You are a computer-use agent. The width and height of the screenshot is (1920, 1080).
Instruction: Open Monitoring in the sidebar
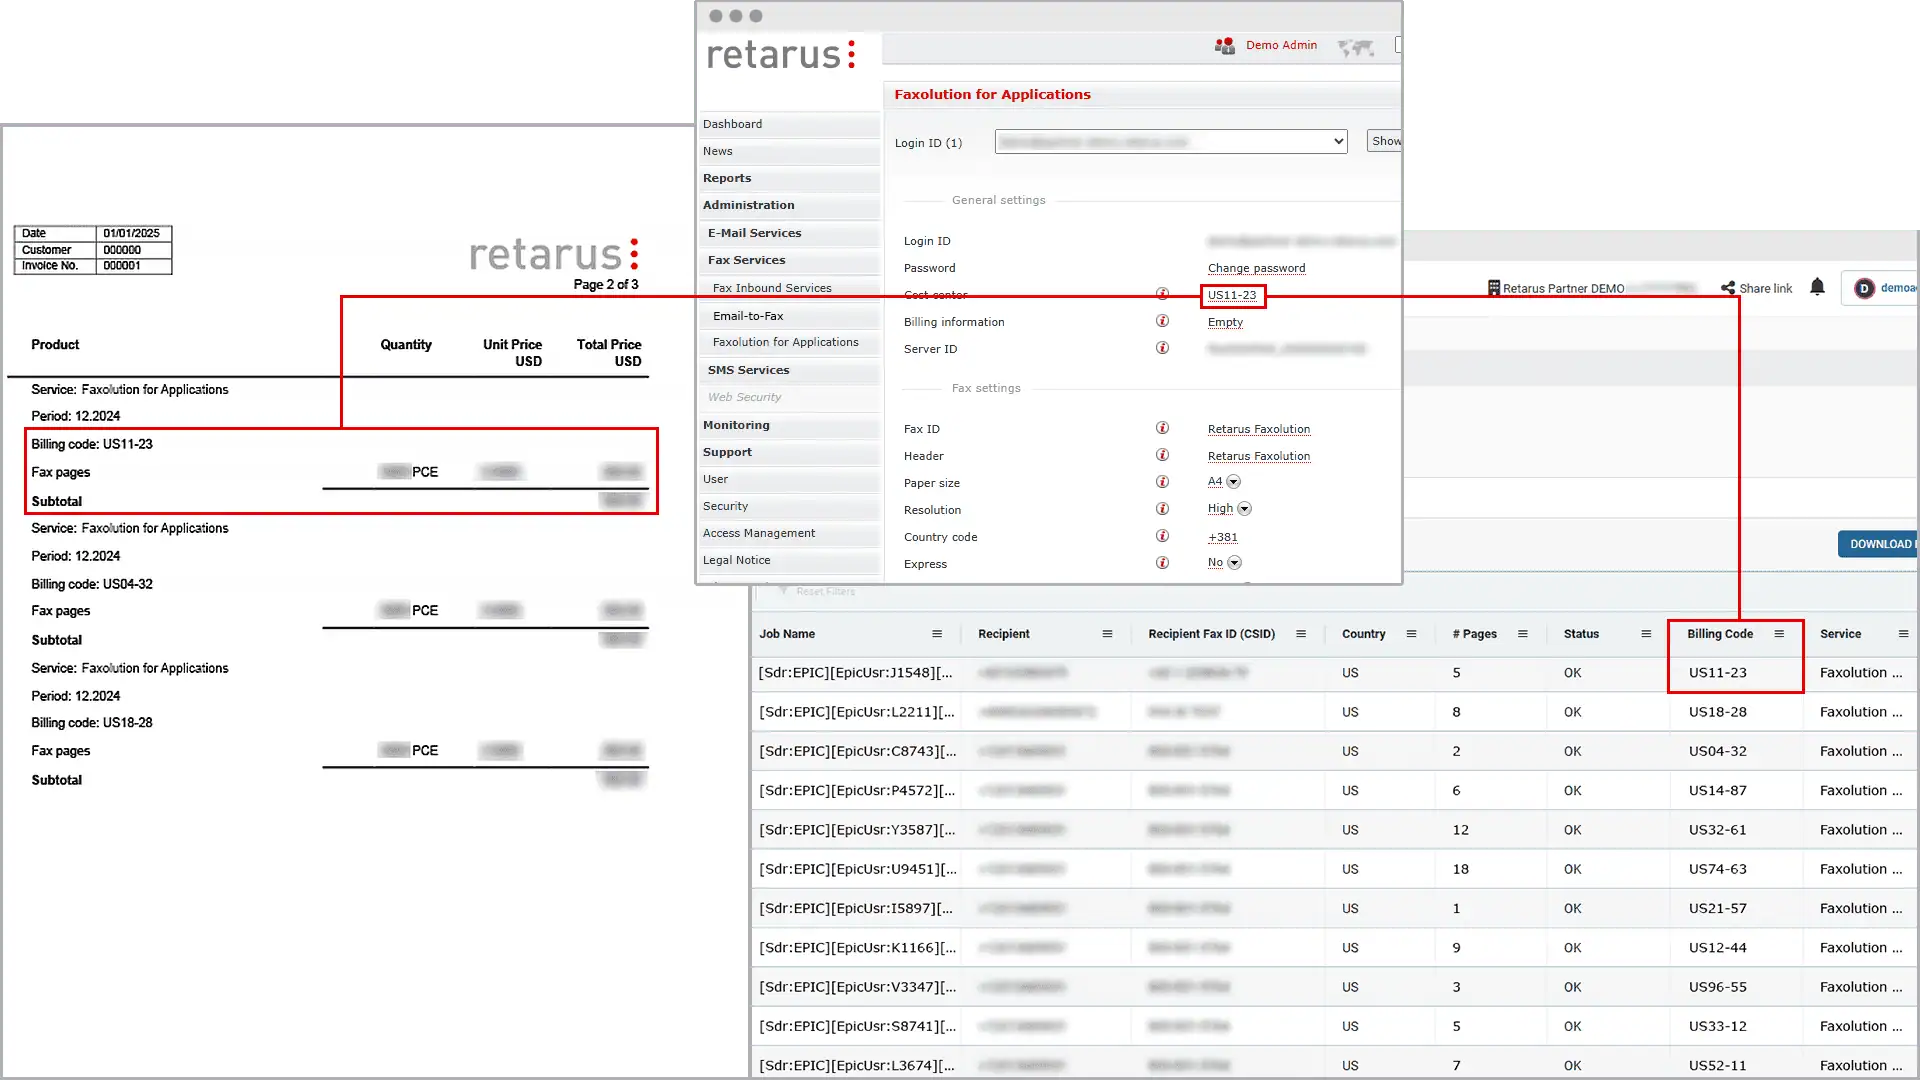(790, 425)
